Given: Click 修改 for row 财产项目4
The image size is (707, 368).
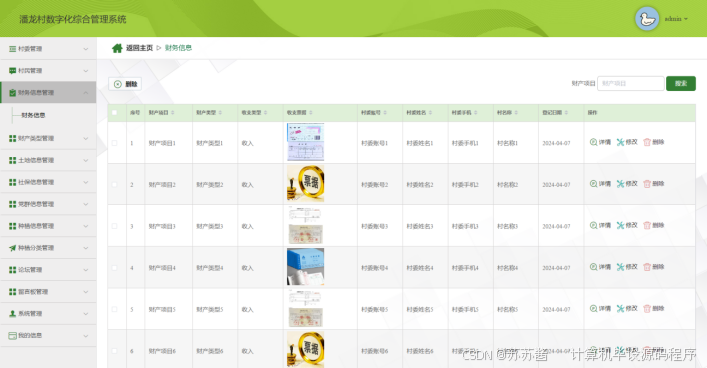Looking at the screenshot, I should click(627, 267).
